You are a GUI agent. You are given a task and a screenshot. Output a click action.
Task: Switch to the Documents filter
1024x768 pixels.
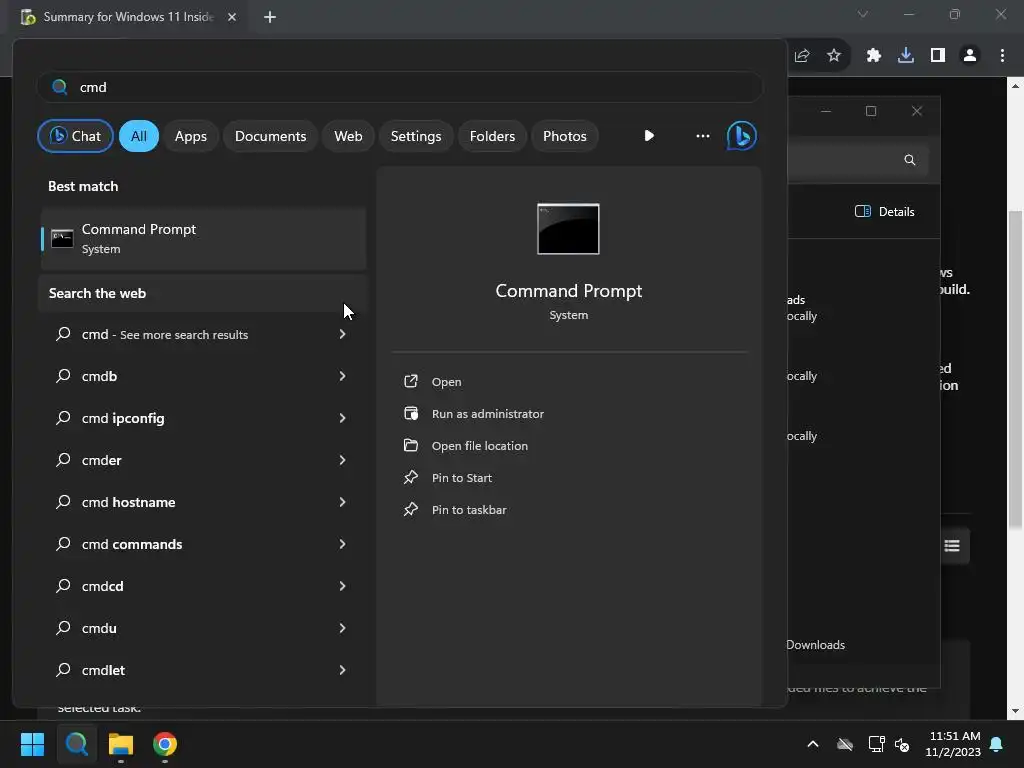pyautogui.click(x=270, y=136)
